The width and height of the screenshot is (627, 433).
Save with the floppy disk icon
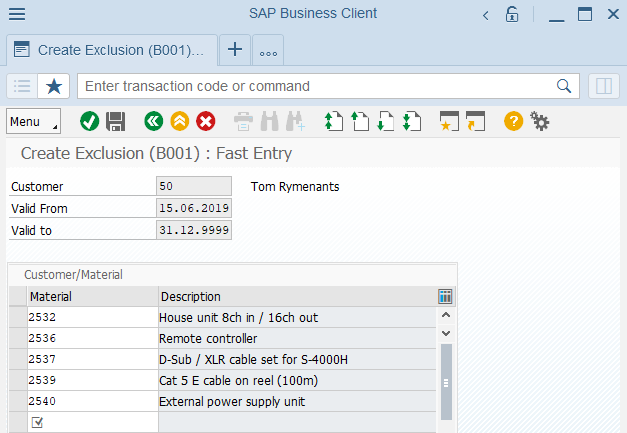click(x=116, y=121)
